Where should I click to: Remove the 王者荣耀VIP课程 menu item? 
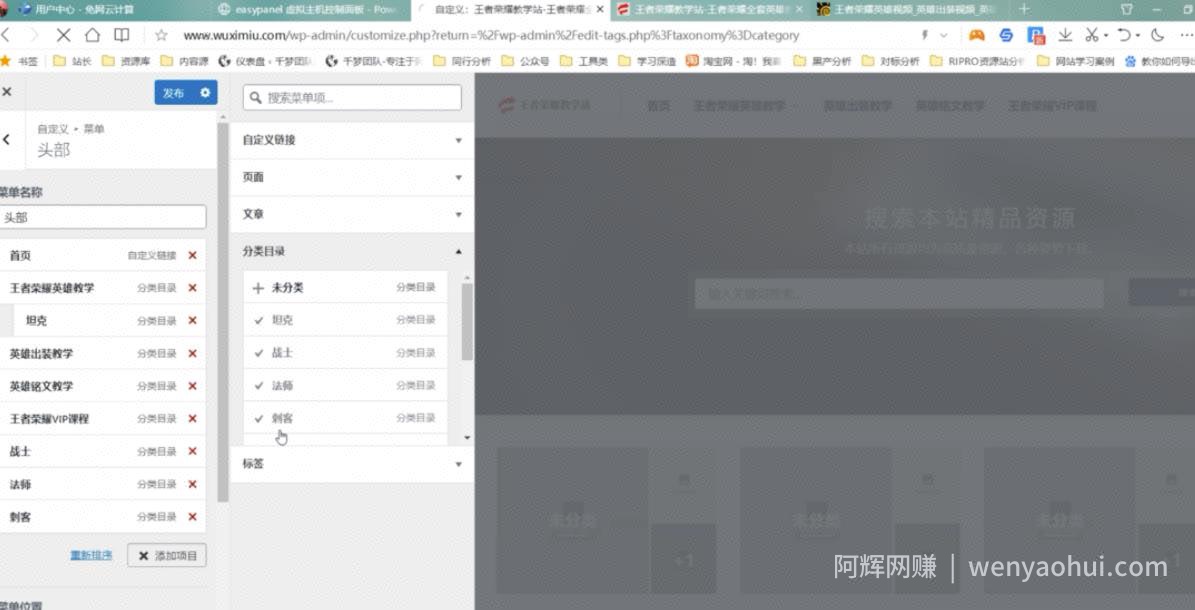(192, 419)
